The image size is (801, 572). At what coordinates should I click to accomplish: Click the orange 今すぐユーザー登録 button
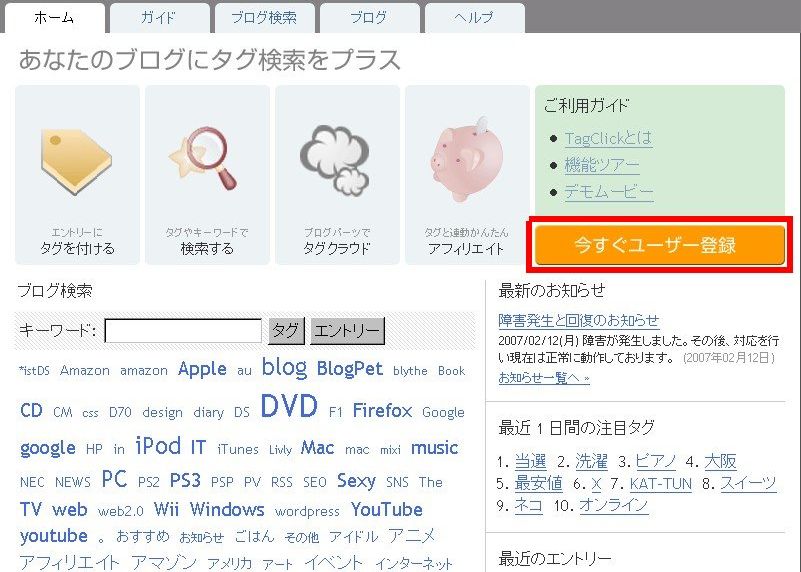(x=659, y=245)
